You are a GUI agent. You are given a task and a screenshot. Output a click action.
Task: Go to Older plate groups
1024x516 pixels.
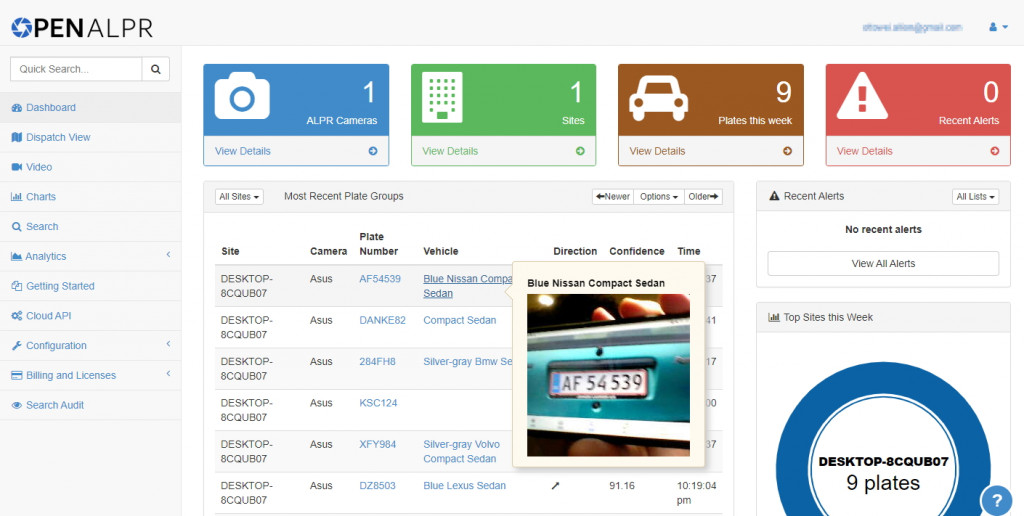click(x=703, y=197)
